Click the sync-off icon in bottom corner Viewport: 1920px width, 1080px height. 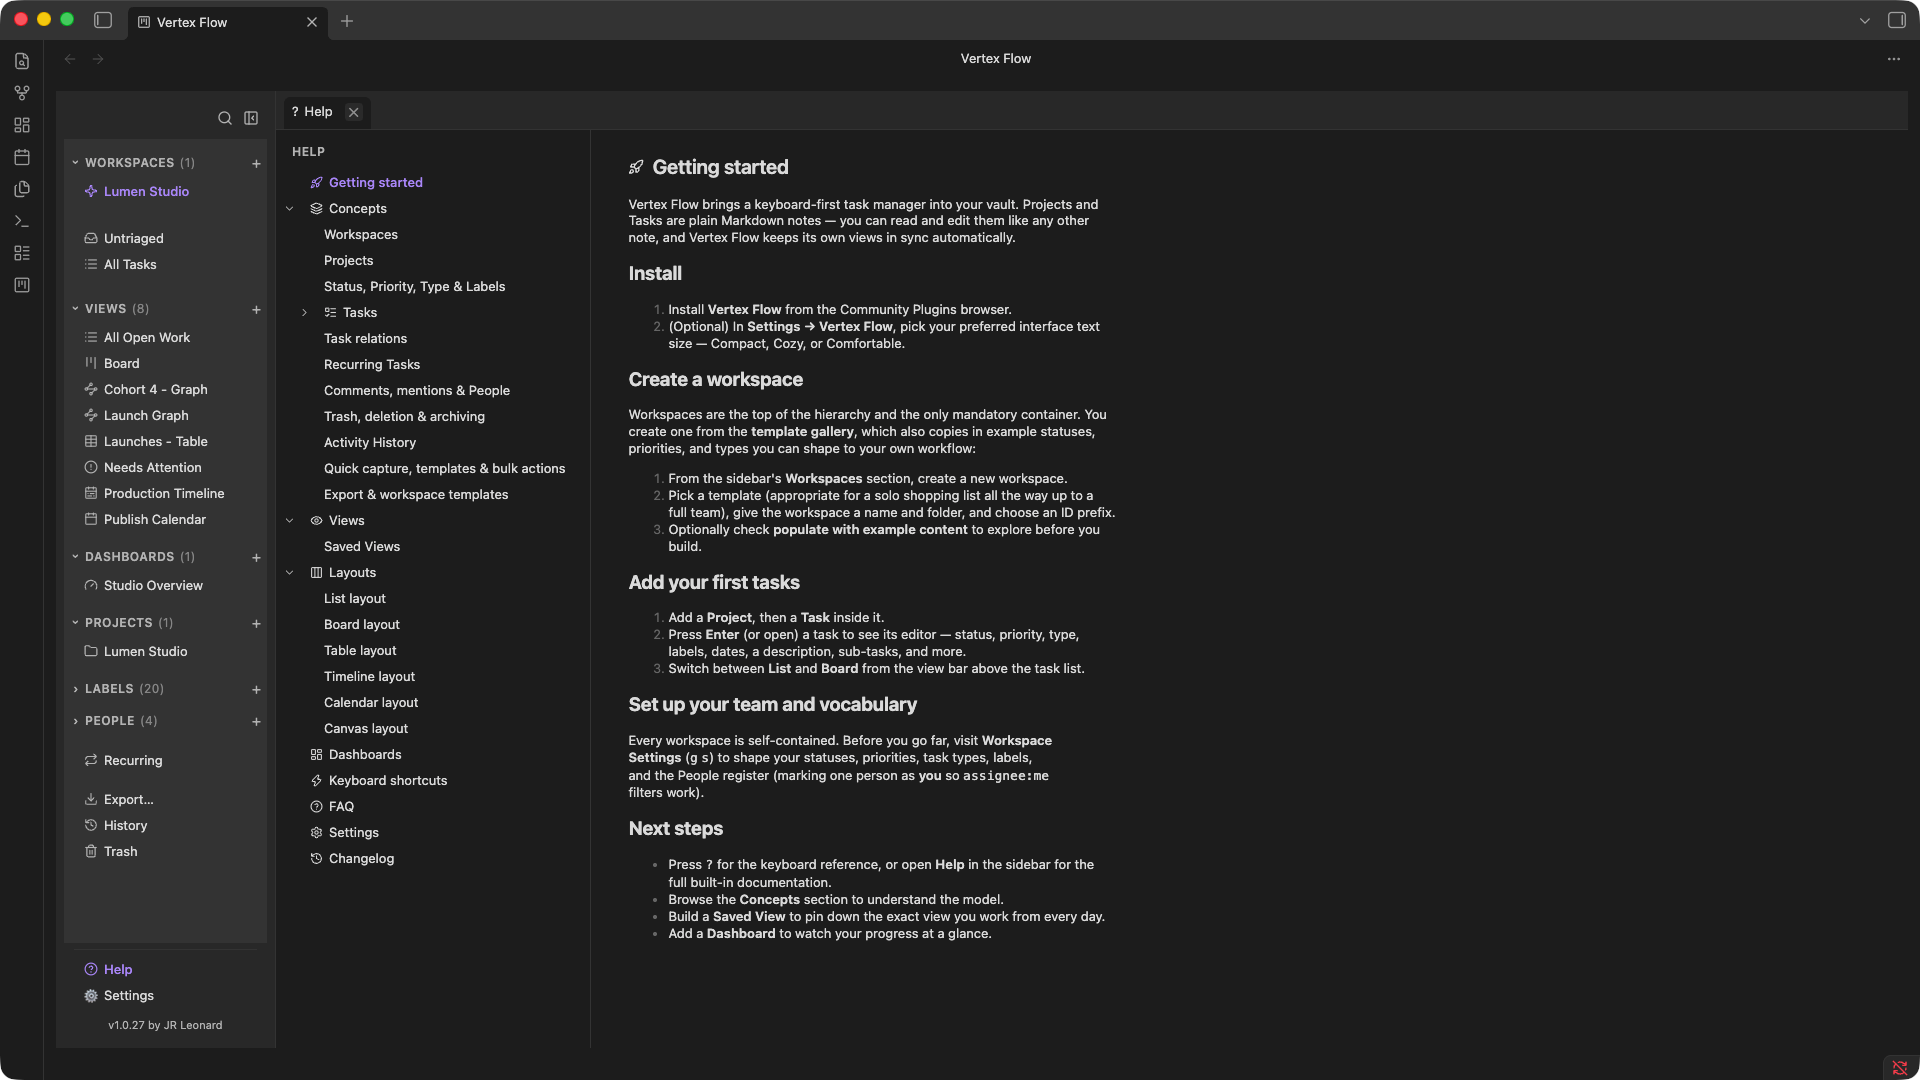pyautogui.click(x=1900, y=1067)
